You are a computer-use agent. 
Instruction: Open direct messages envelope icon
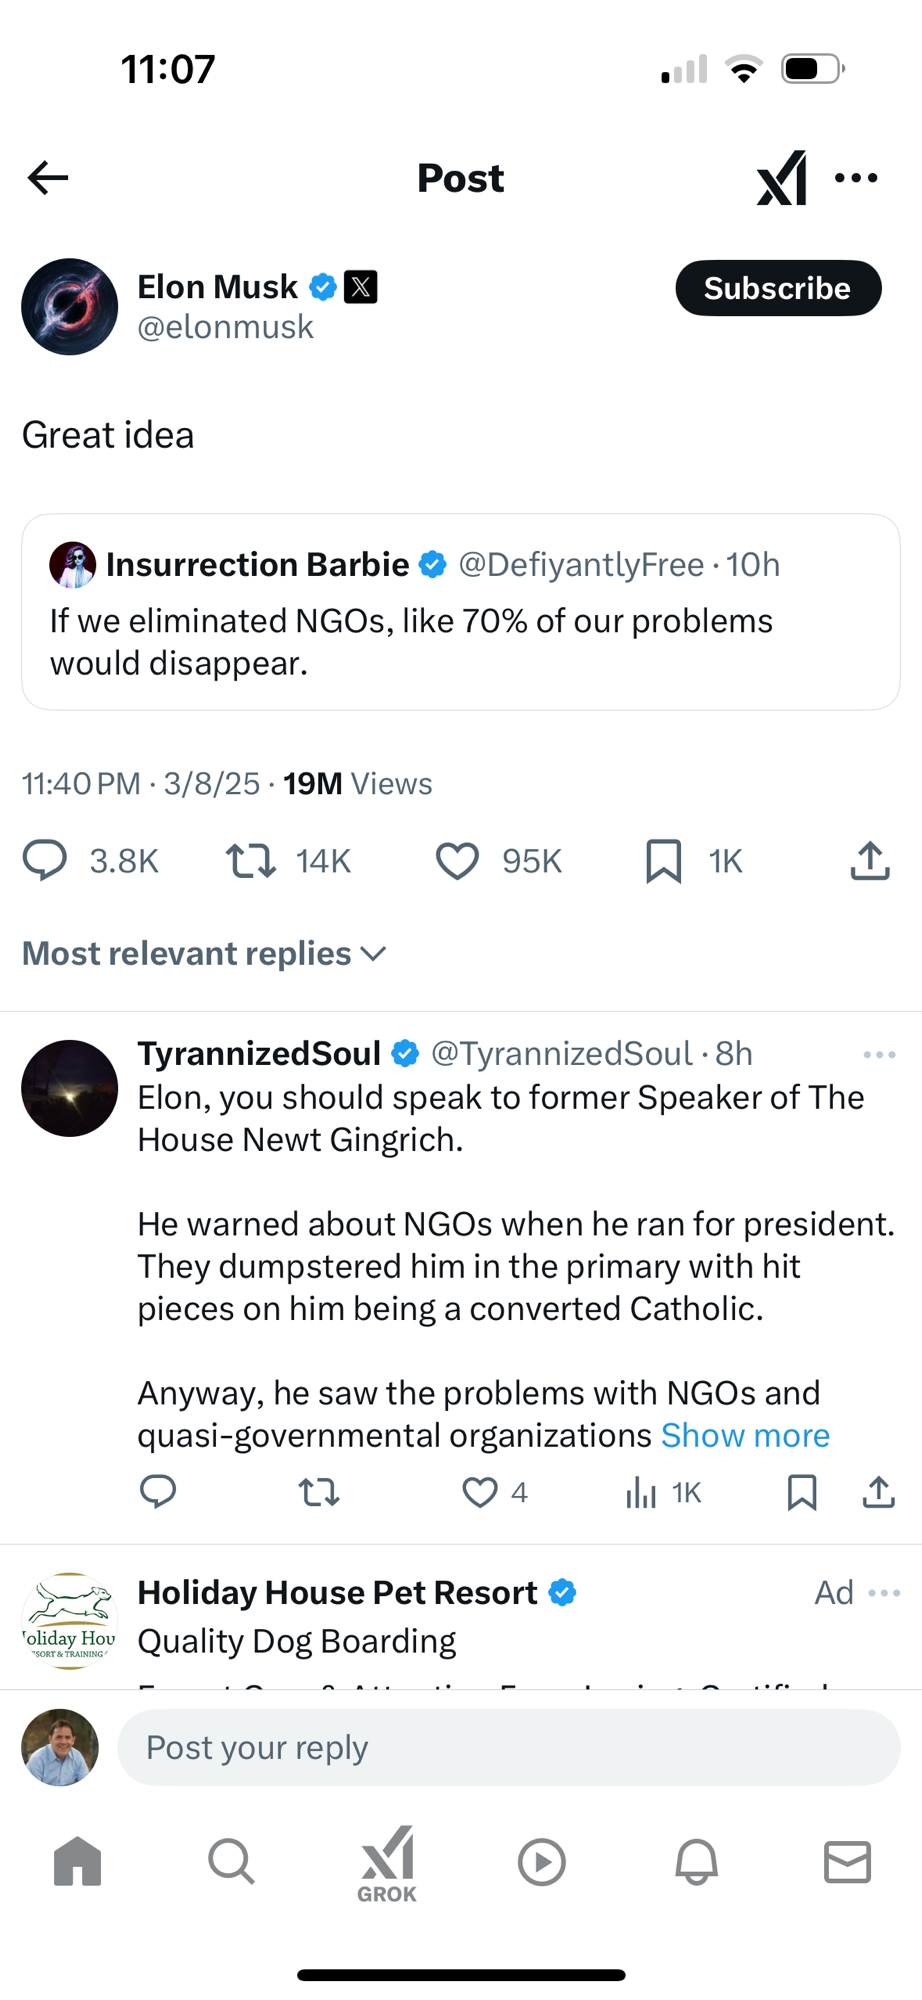coord(847,1862)
